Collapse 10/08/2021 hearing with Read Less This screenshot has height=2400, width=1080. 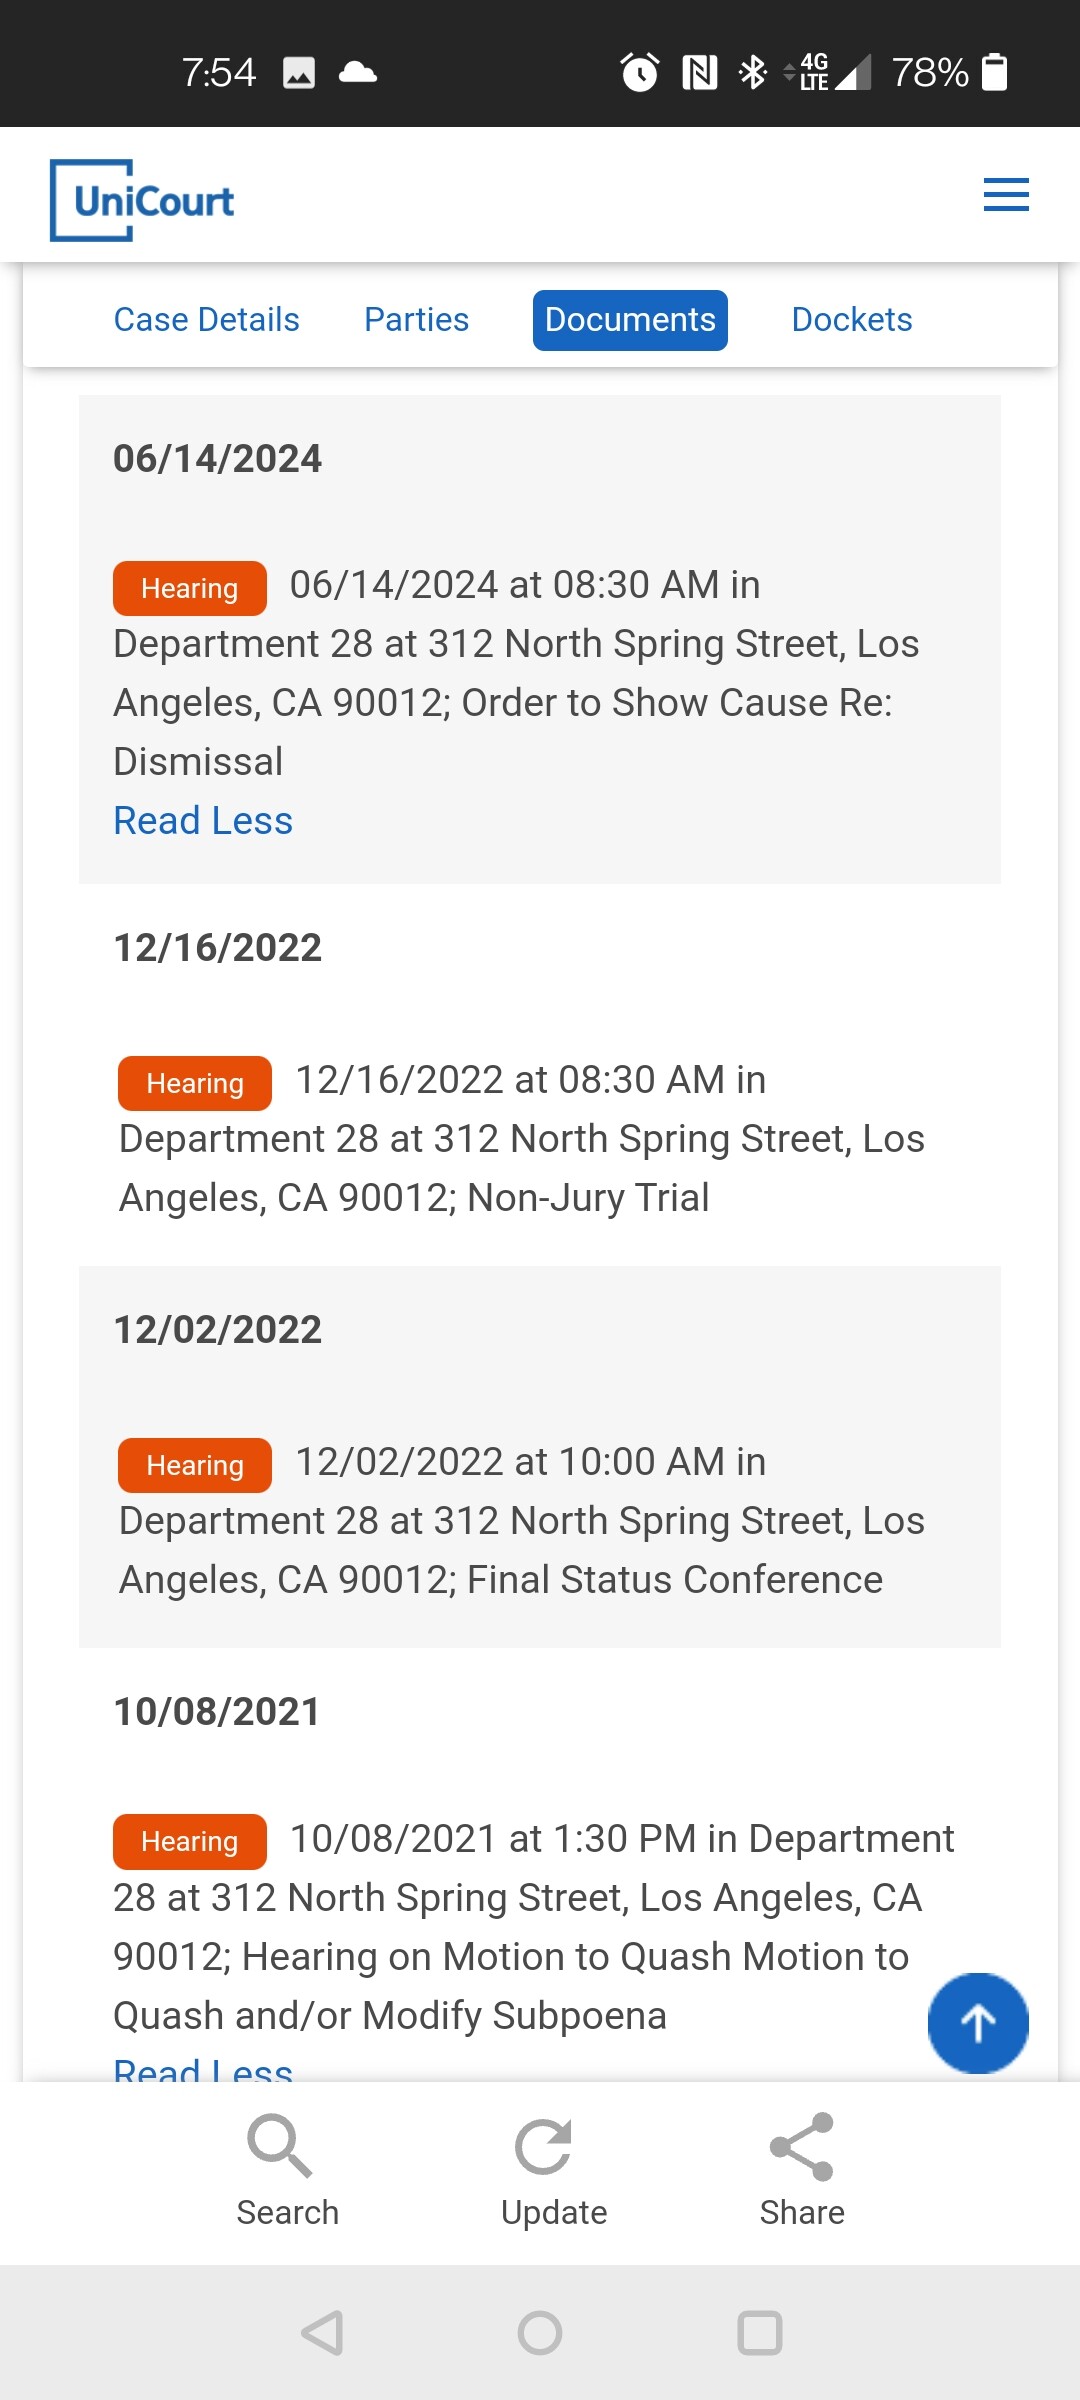click(203, 2068)
